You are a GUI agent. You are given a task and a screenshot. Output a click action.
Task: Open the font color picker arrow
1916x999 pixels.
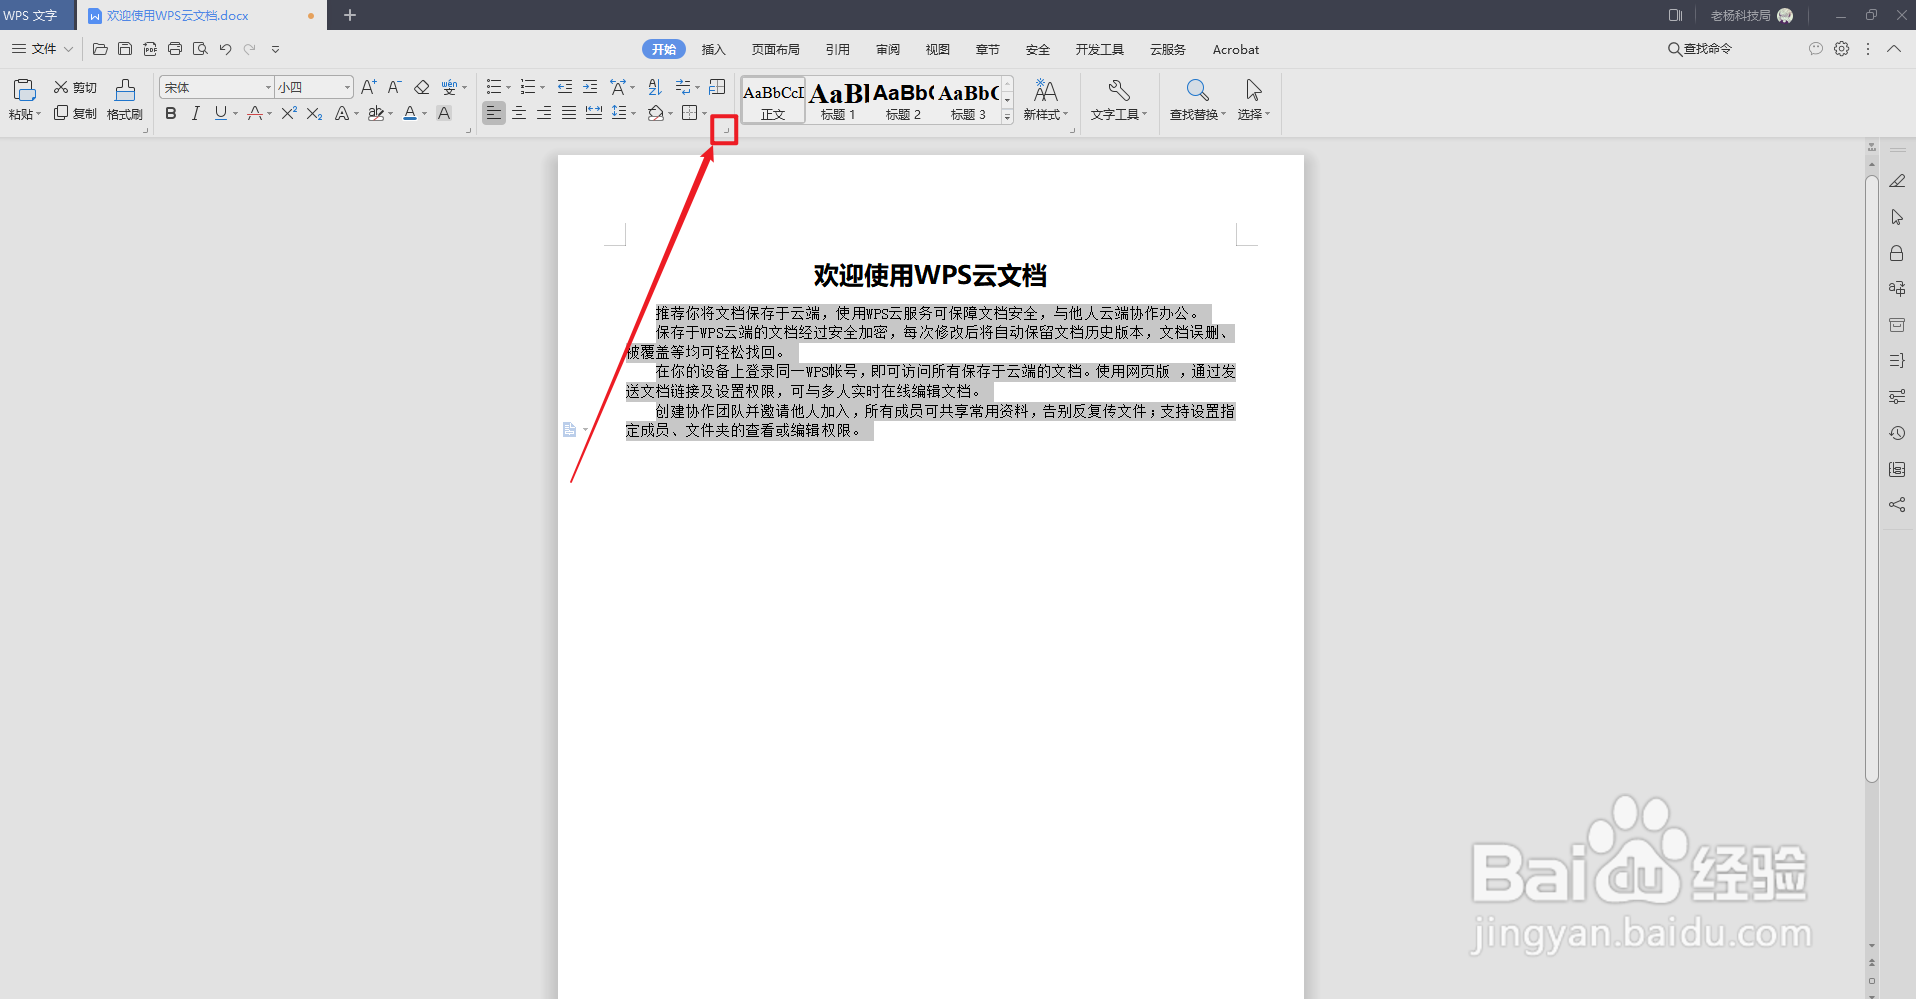pos(424,114)
